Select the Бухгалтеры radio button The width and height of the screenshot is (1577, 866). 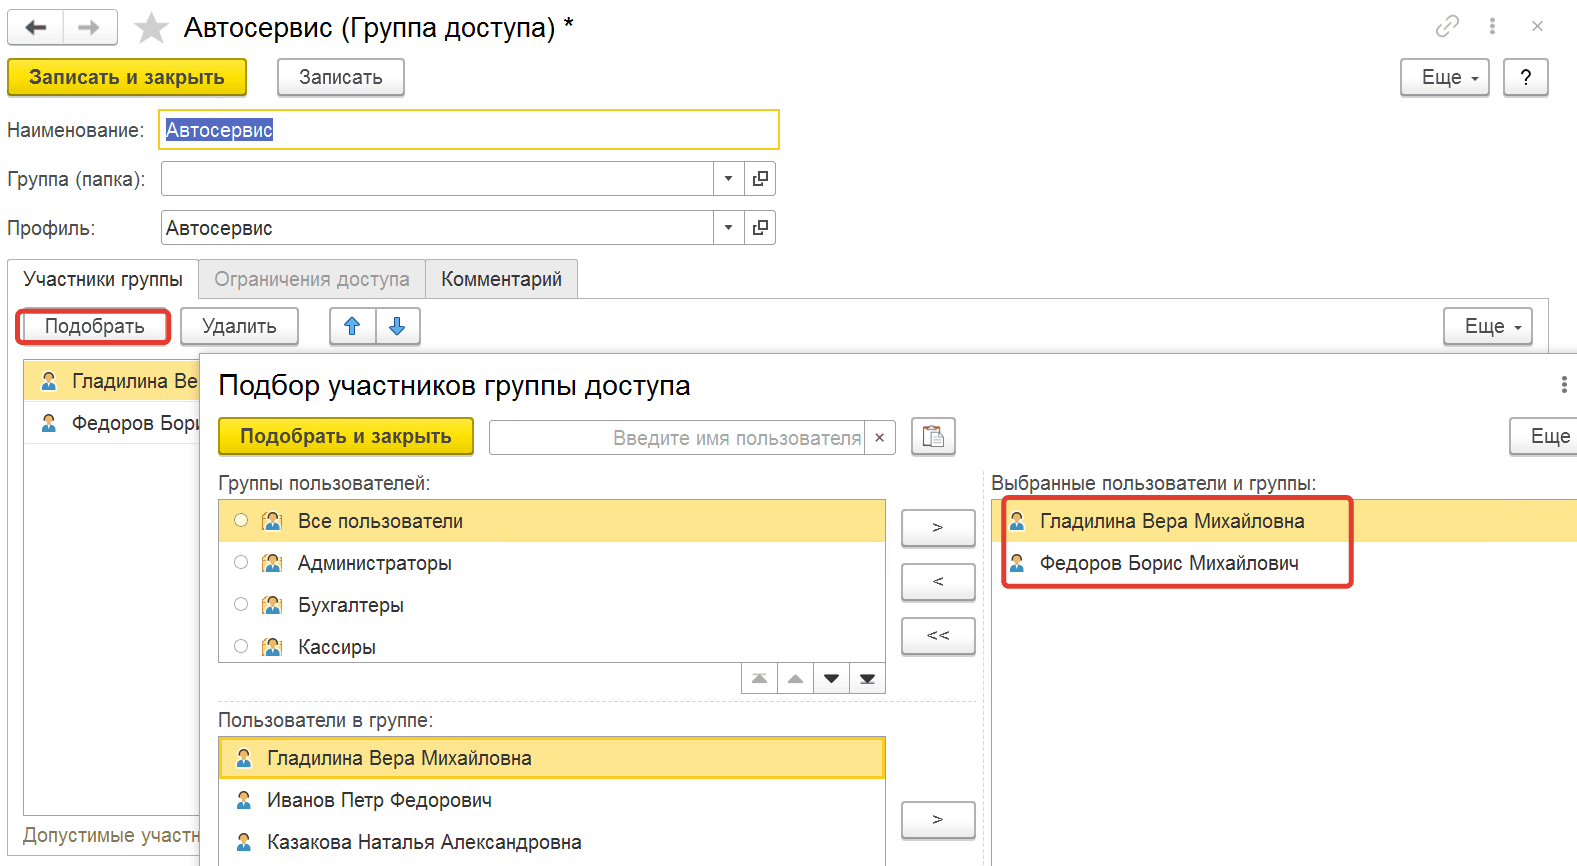(x=241, y=604)
